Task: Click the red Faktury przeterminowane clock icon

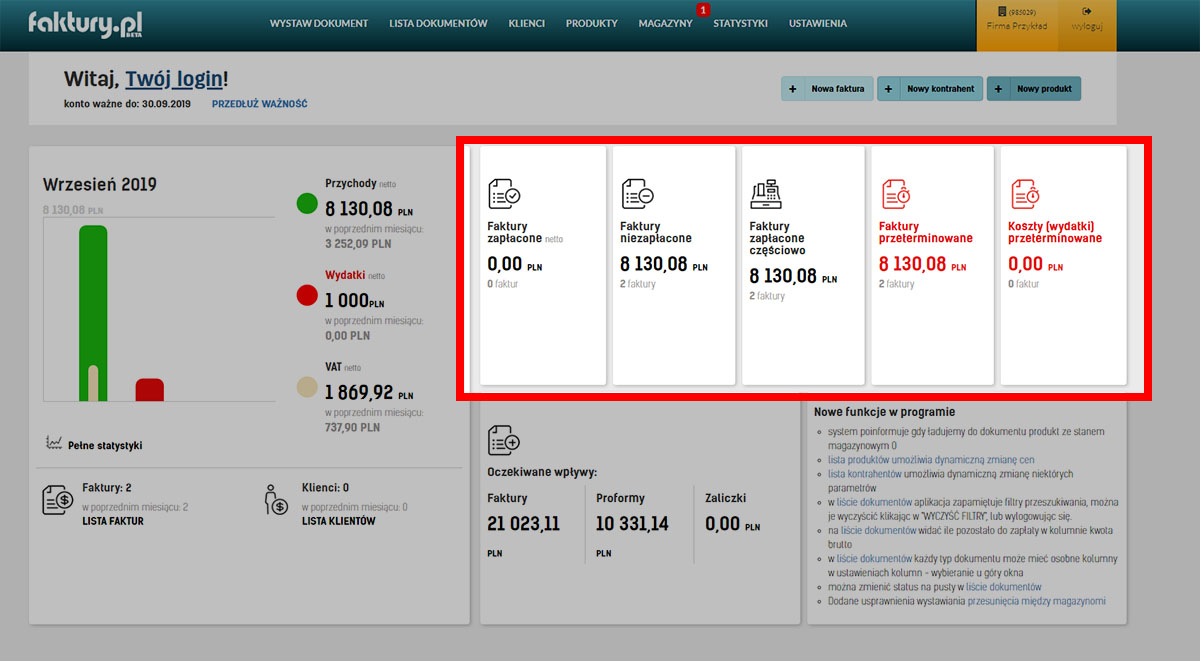Action: point(896,193)
